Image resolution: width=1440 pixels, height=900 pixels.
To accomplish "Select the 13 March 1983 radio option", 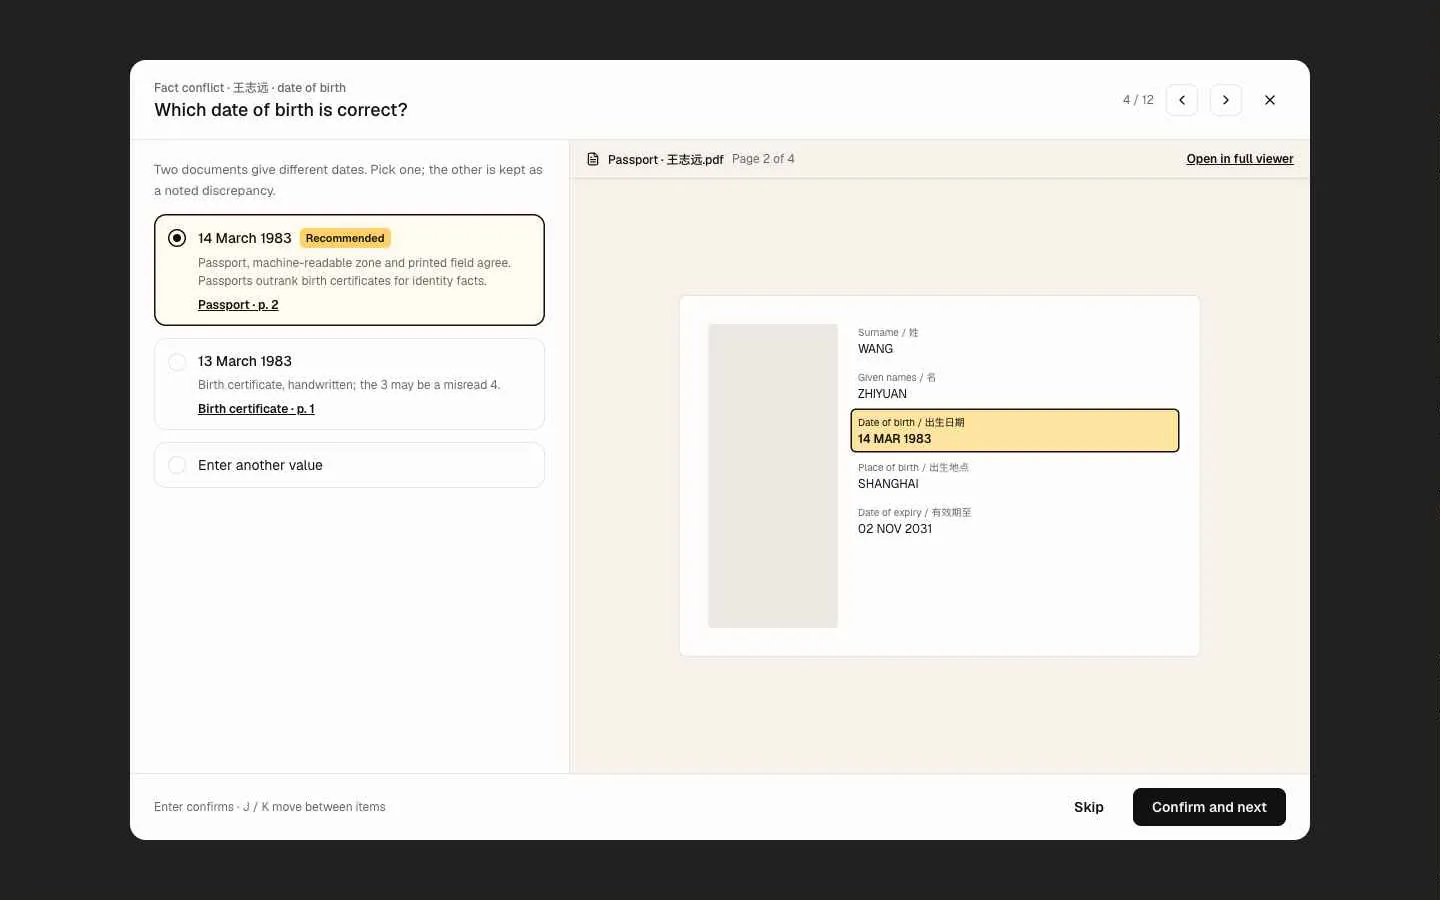I will pyautogui.click(x=177, y=362).
